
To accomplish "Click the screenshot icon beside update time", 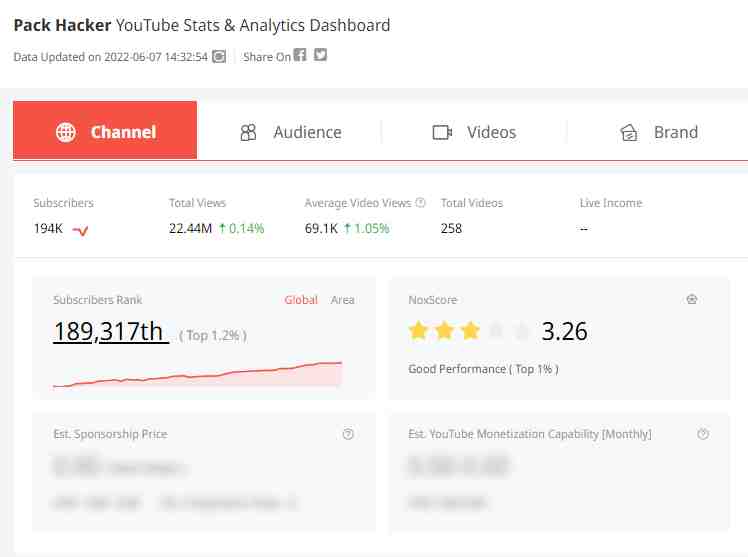I will (x=219, y=56).
